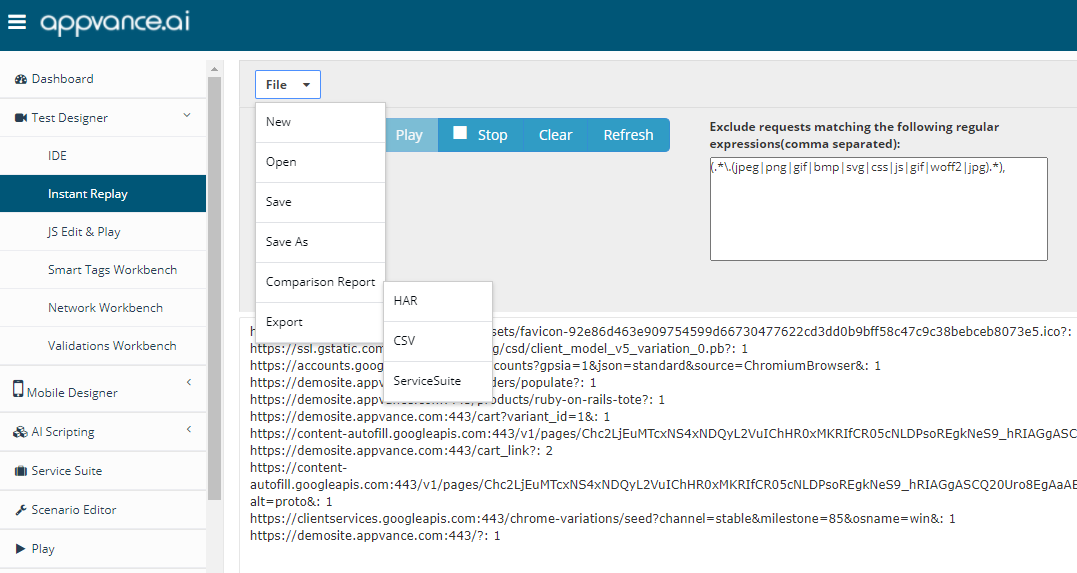Screen dimensions: 1077x573
Task: Click the Play triangle icon in sidebar
Action: pos(21,549)
